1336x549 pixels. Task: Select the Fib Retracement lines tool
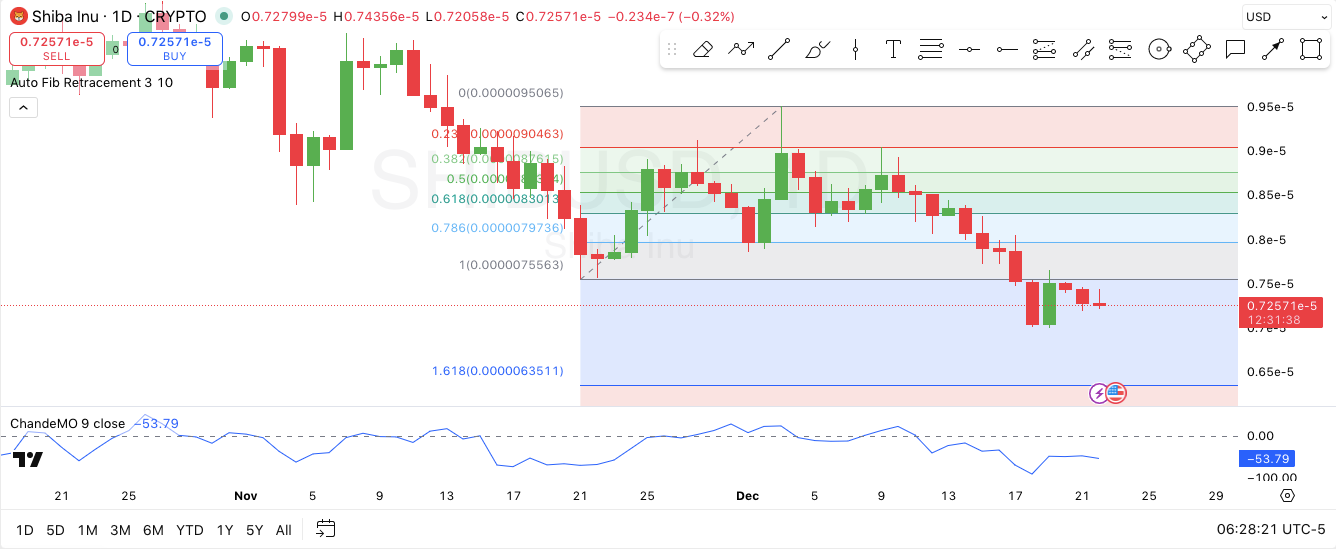931,49
